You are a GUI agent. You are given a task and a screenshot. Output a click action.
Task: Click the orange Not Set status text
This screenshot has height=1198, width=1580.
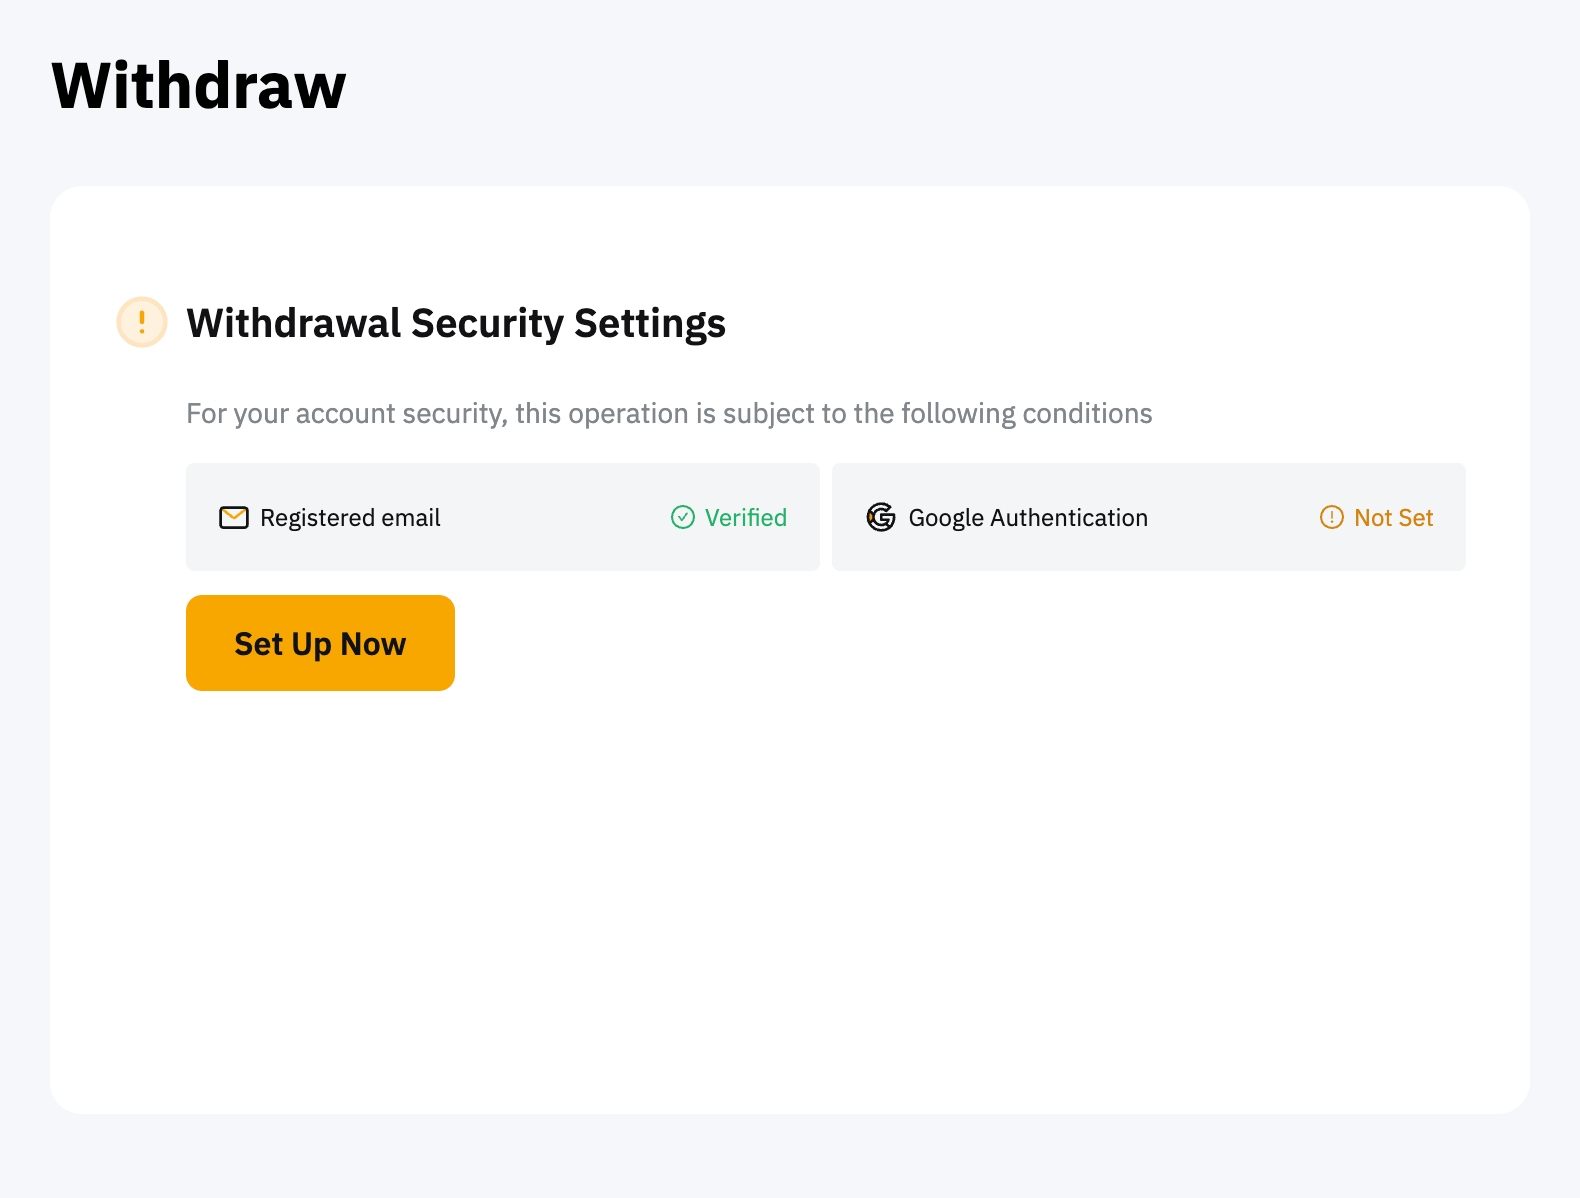[x=1393, y=517]
